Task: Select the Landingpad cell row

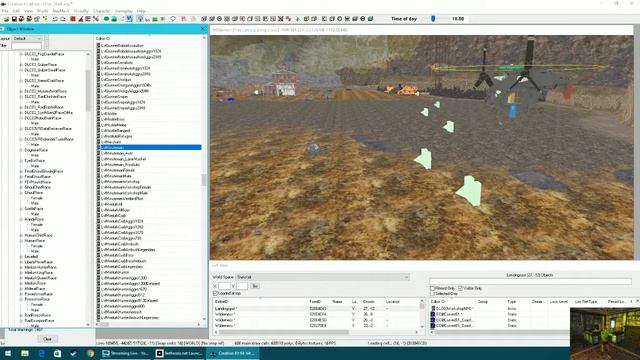Action: (x=316, y=309)
